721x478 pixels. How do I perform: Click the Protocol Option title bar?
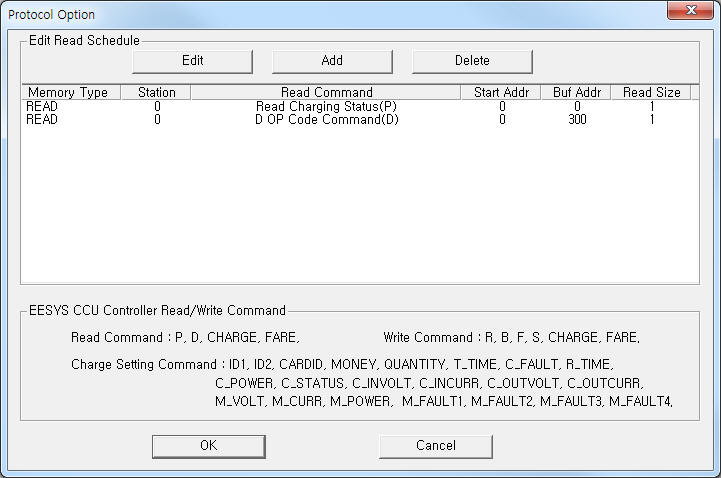coord(300,13)
